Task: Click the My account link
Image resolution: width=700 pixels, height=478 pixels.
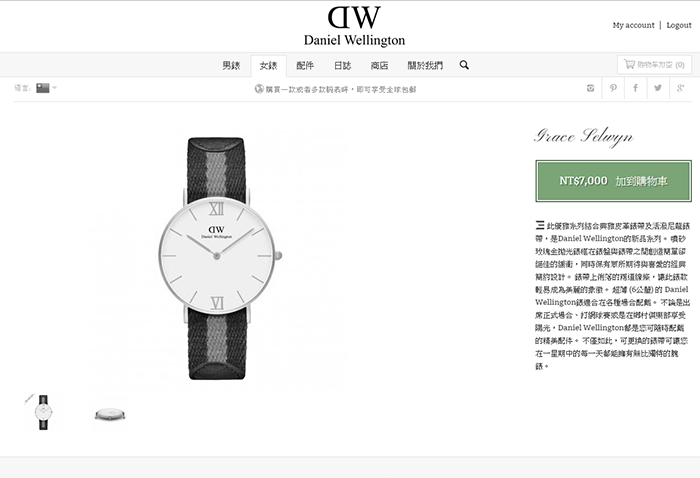Action: pos(633,25)
